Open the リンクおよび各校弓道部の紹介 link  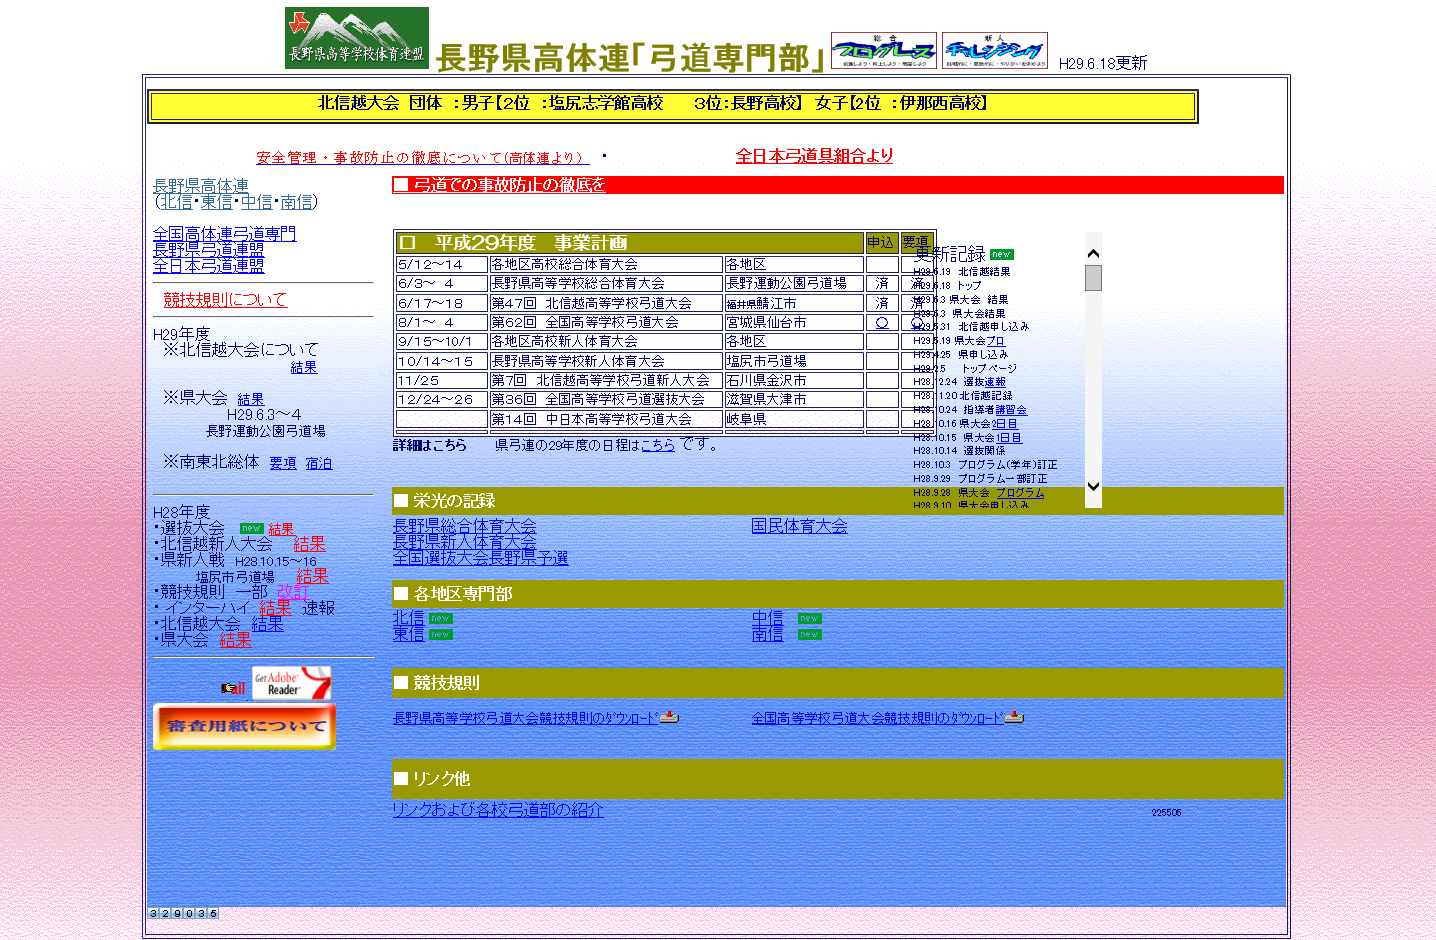click(497, 810)
